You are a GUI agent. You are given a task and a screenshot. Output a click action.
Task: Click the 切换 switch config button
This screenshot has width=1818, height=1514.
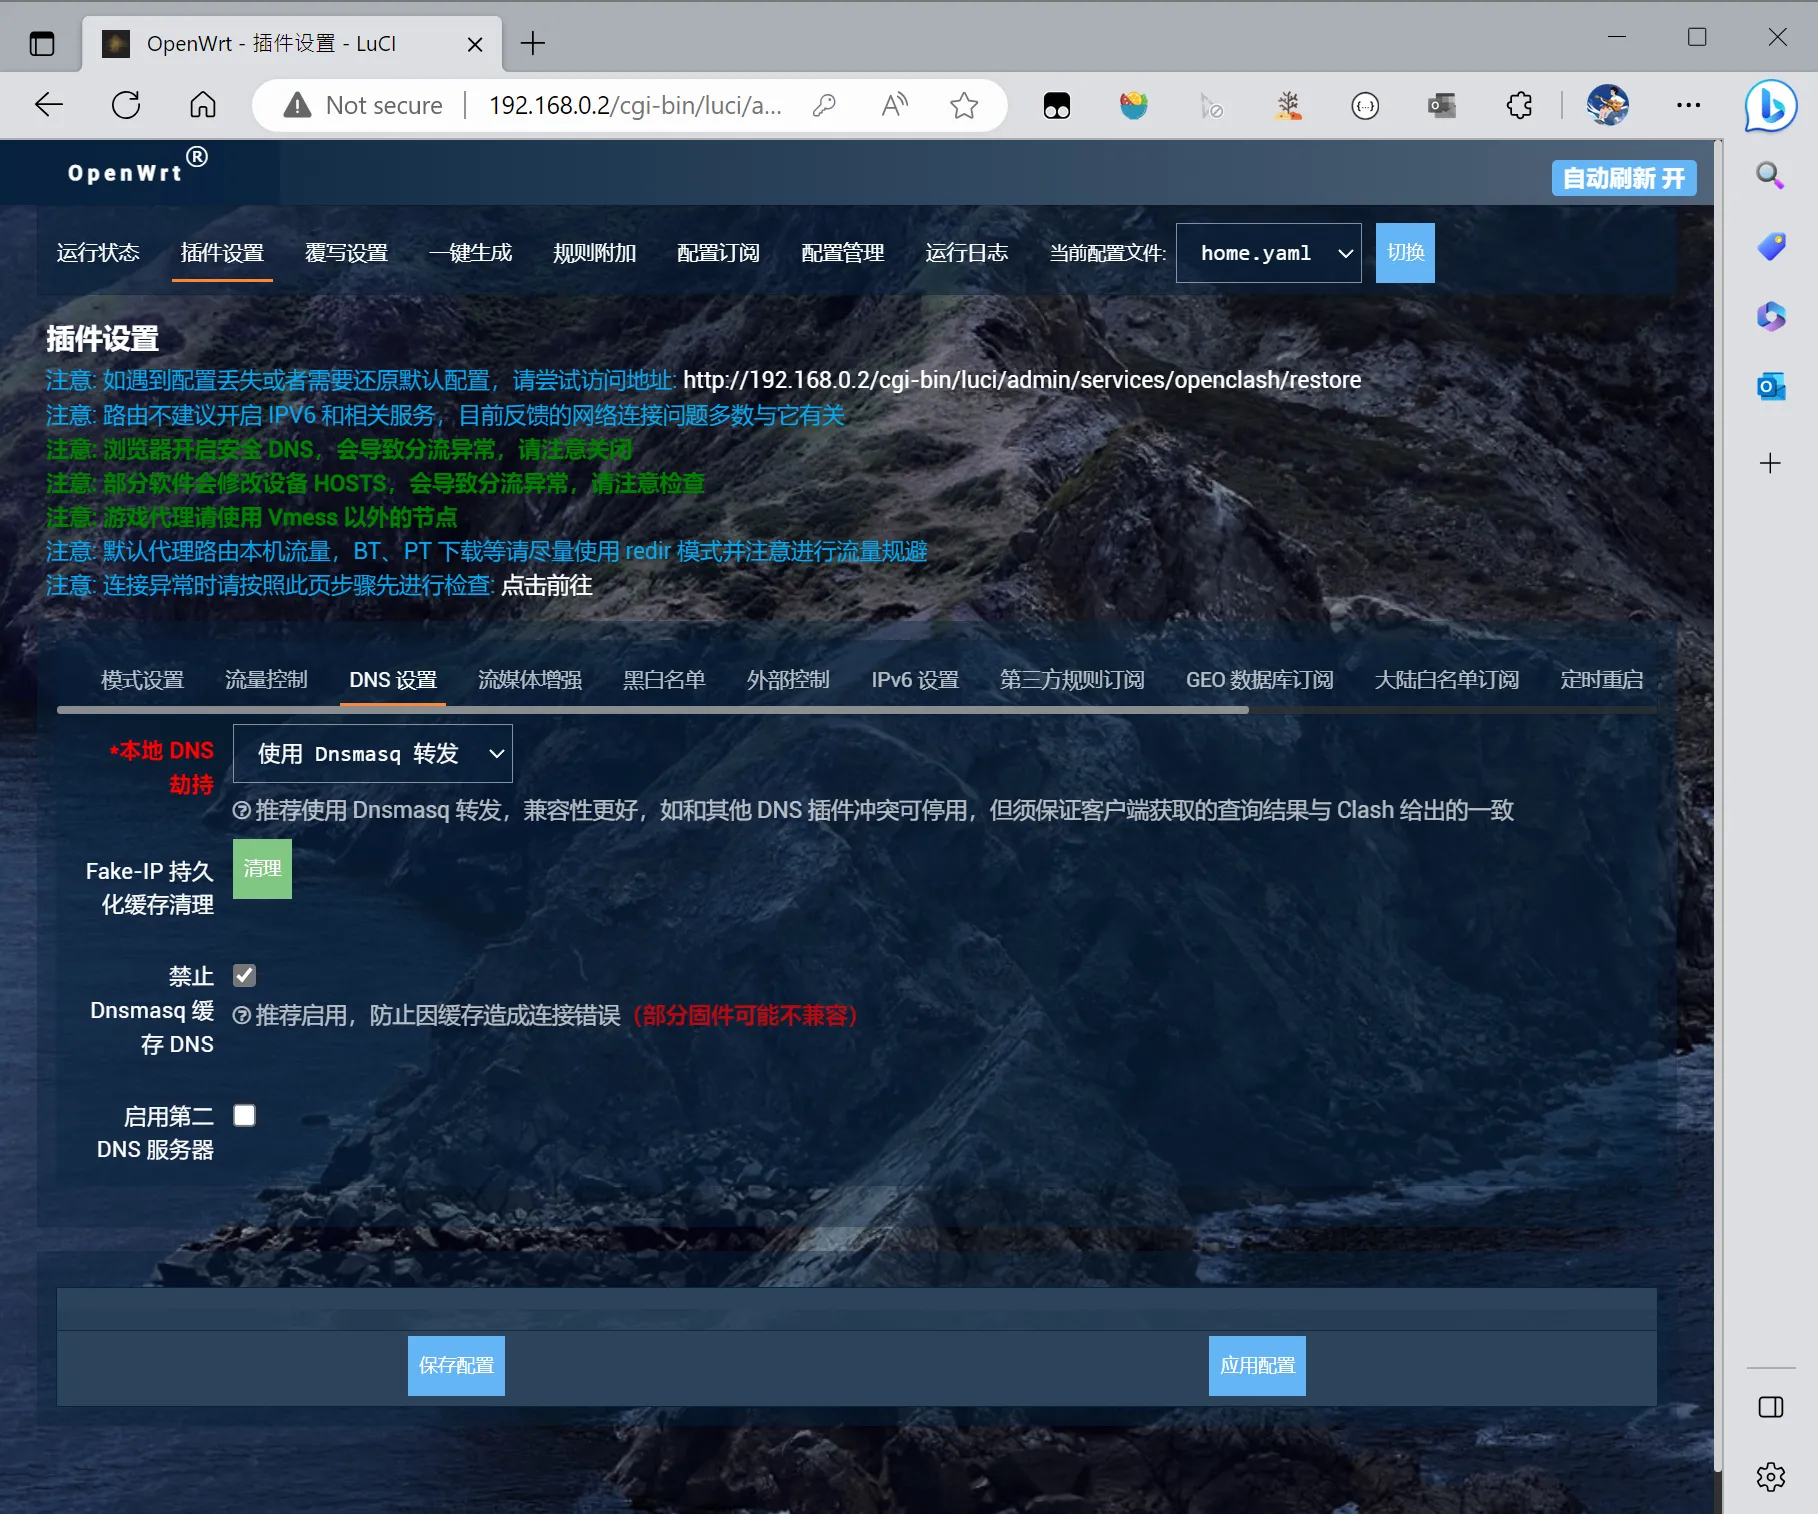click(1405, 253)
